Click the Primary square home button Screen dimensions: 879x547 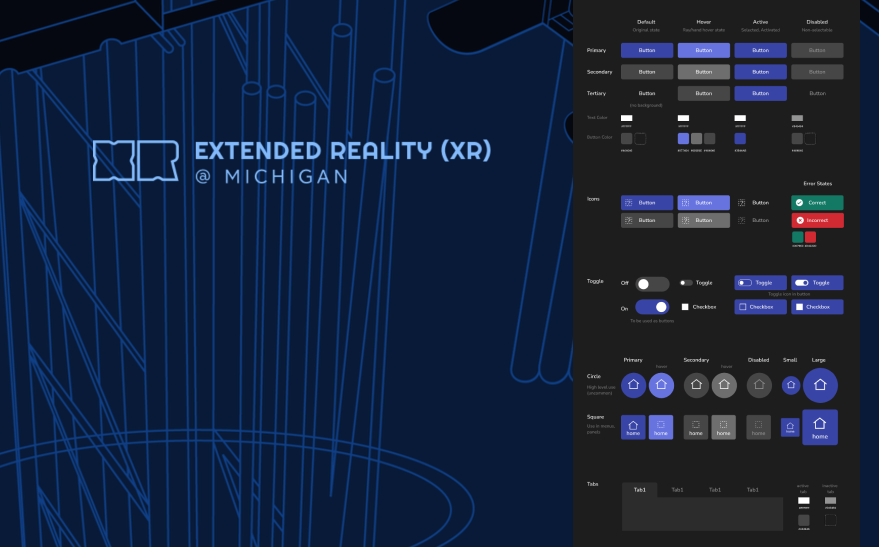point(633,427)
